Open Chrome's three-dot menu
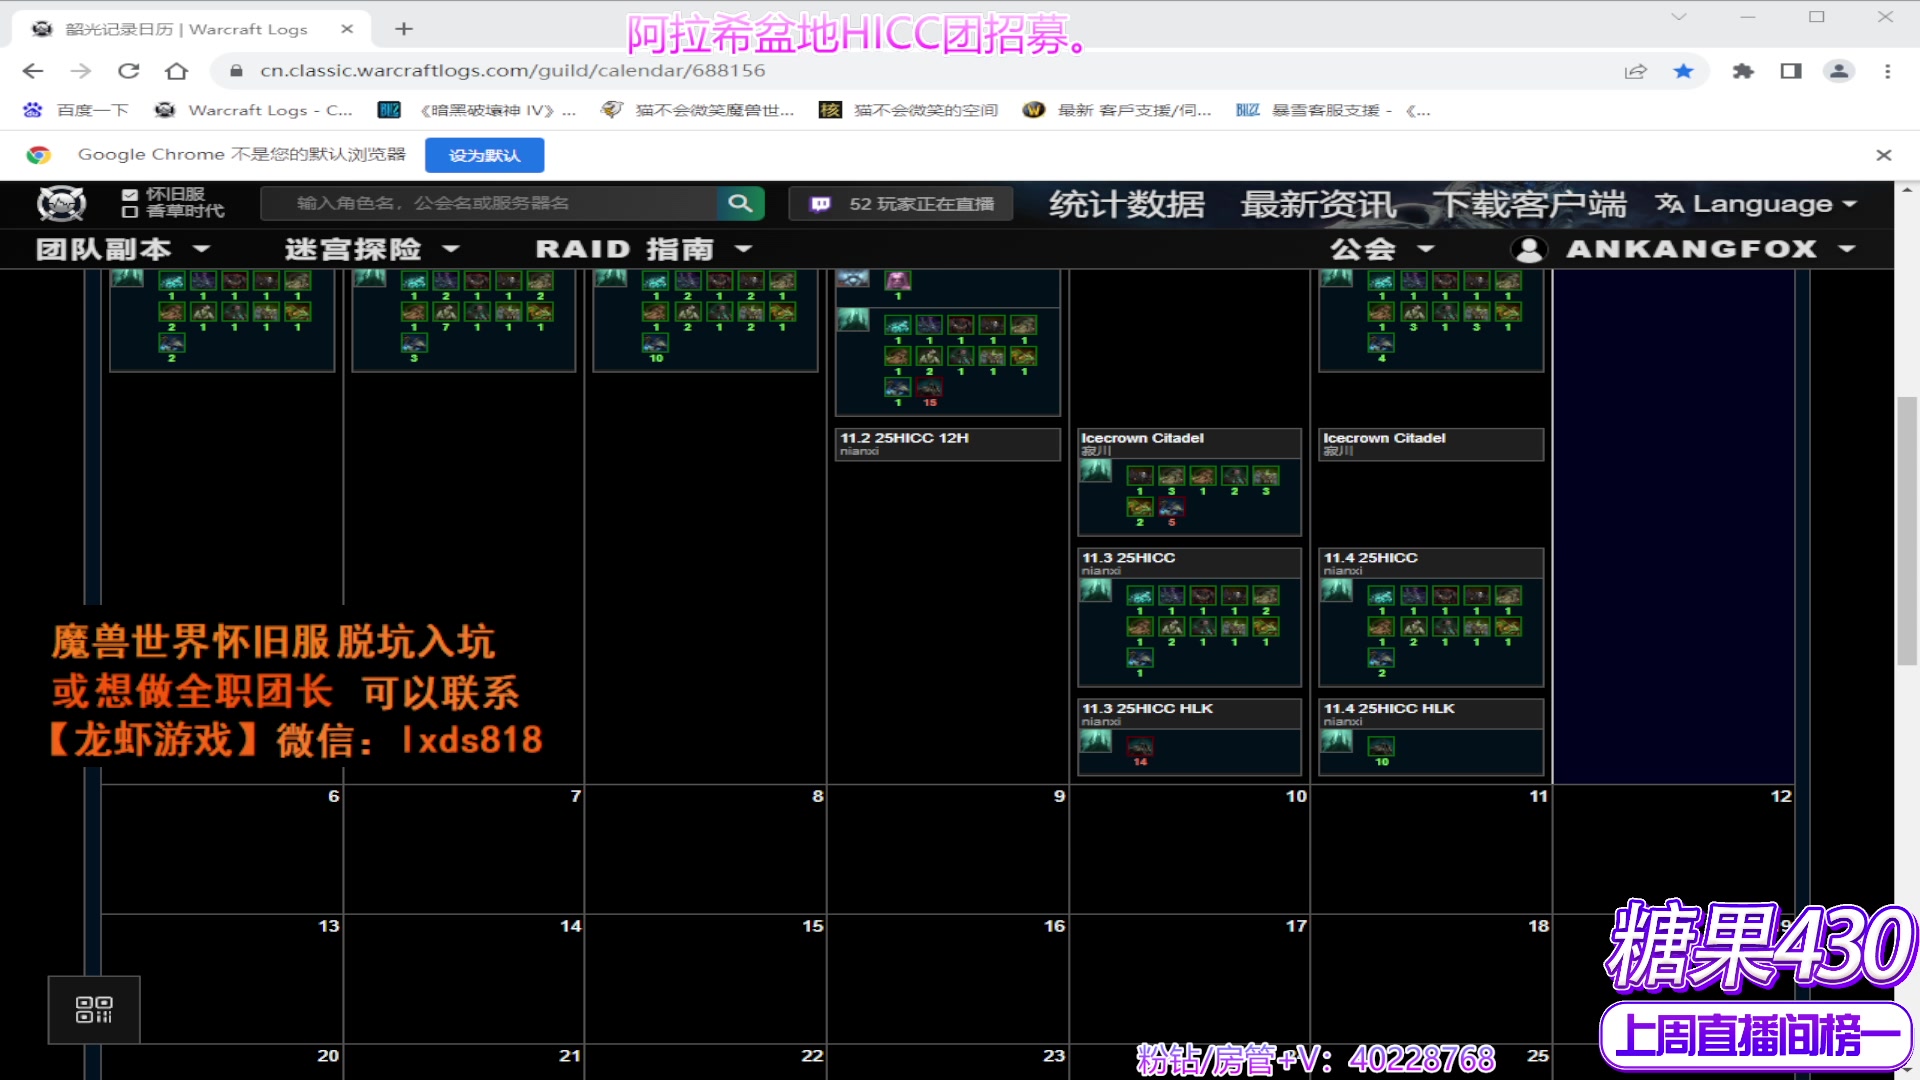 pyautogui.click(x=1888, y=71)
